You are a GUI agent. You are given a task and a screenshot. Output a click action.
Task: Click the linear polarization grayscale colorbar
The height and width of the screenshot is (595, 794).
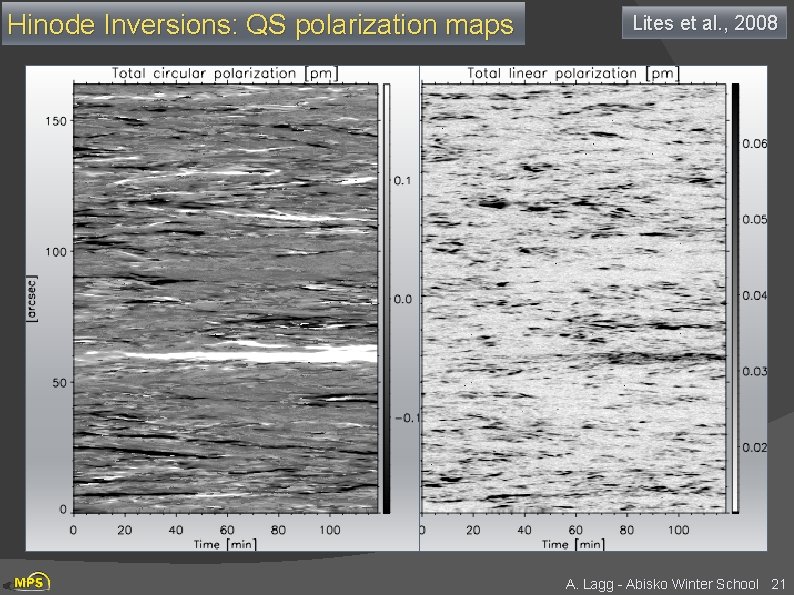[735, 298]
